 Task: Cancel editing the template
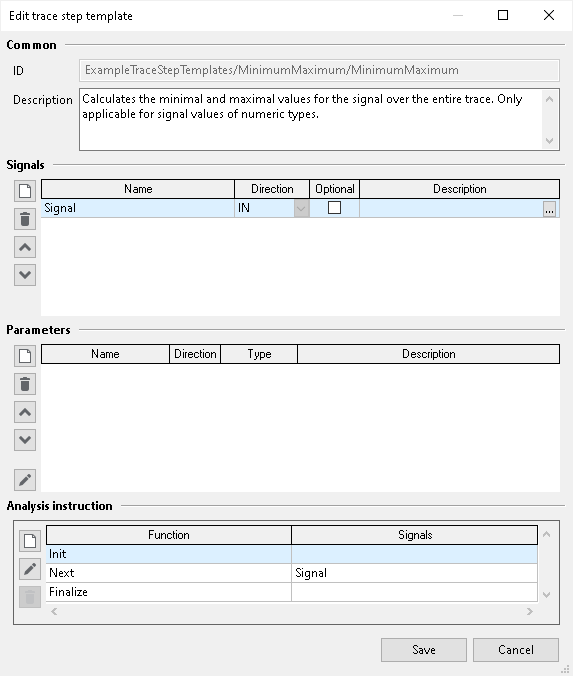click(516, 650)
